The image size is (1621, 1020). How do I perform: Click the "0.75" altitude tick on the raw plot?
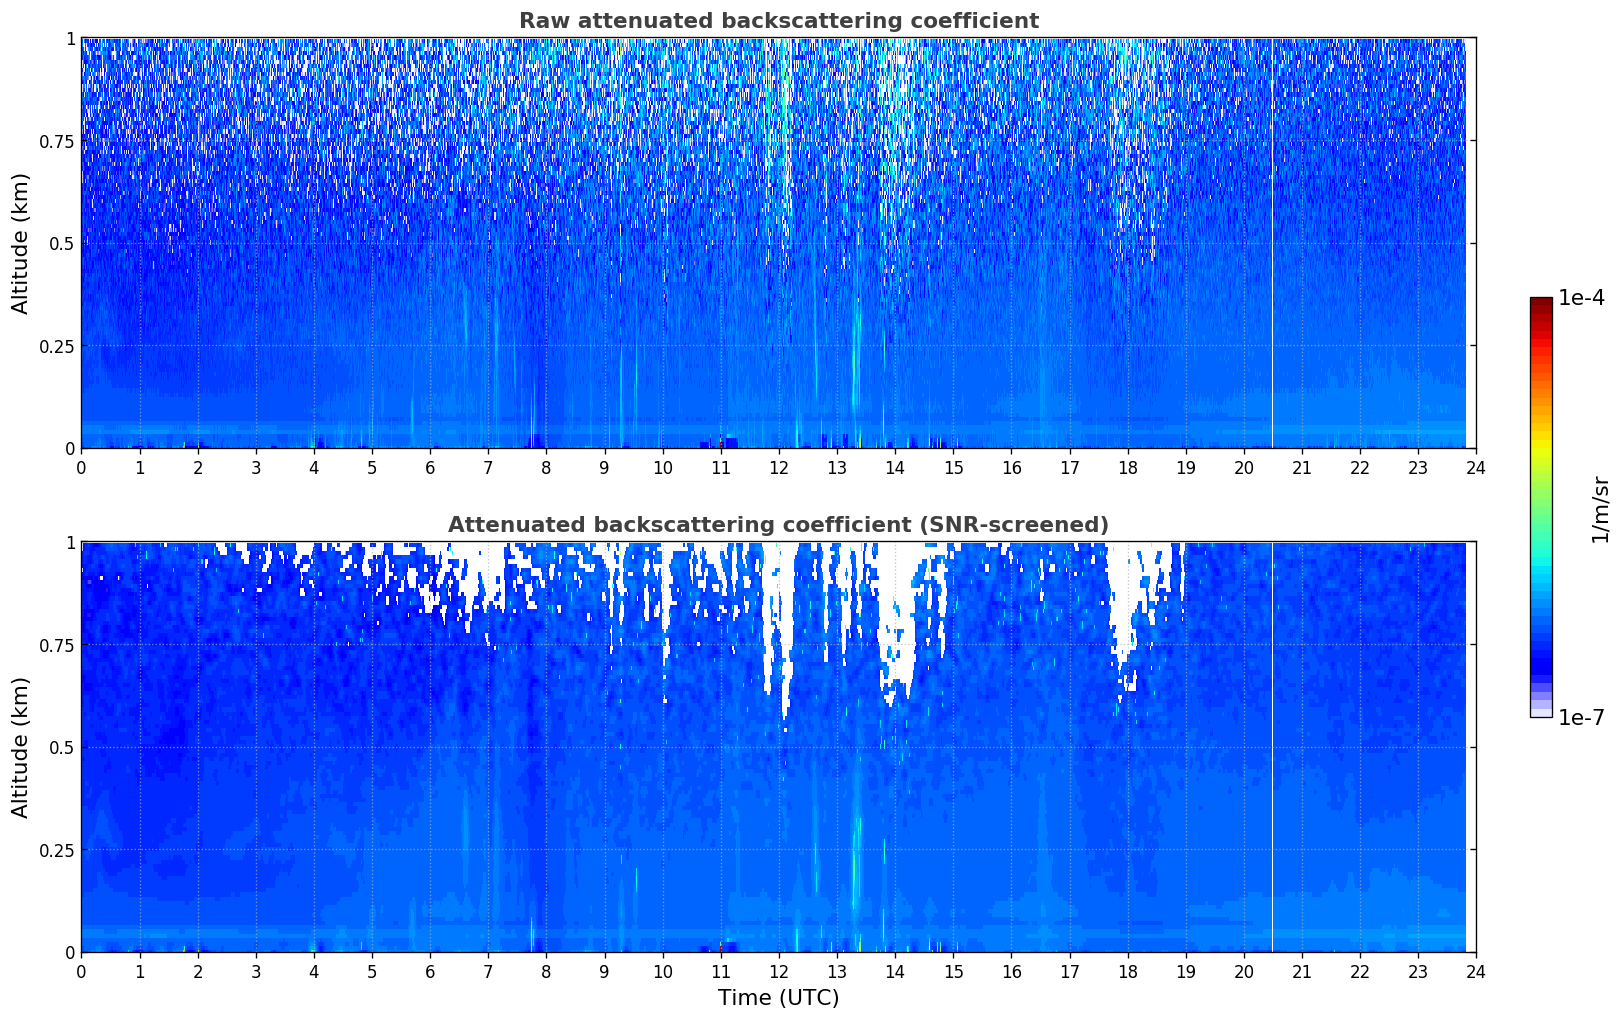tap(58, 141)
